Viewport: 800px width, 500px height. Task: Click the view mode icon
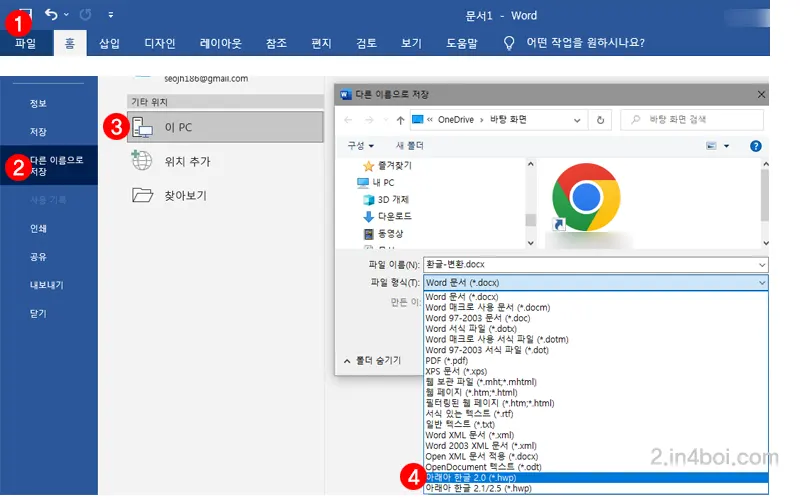coord(711,146)
